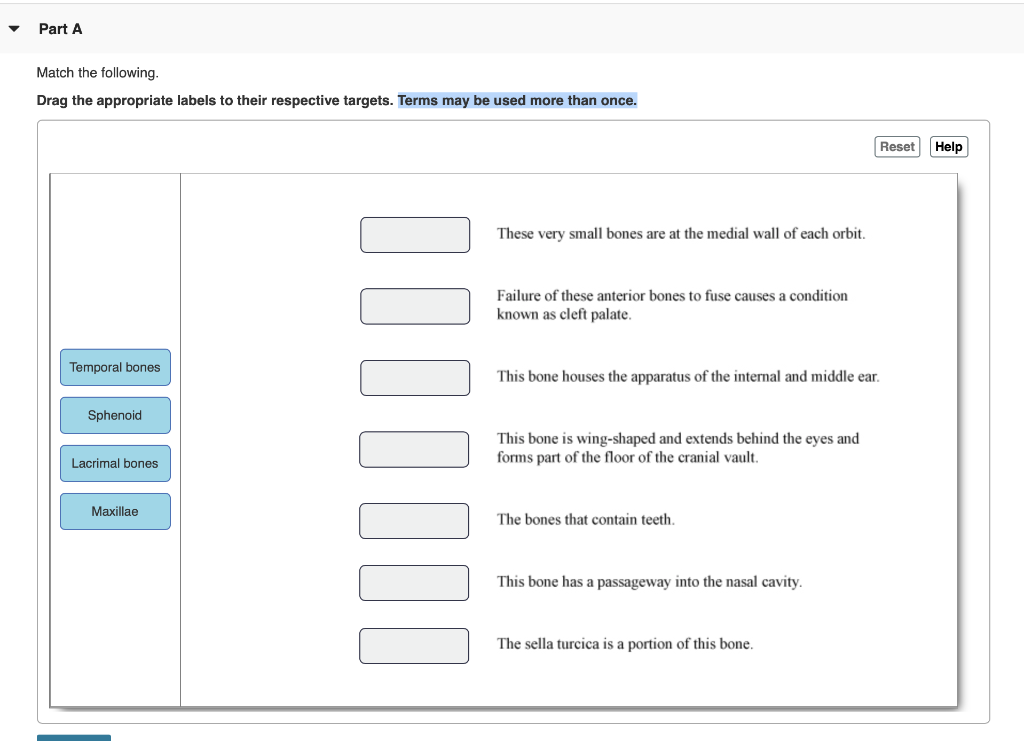
Task: Select the Sphenoid label
Action: coord(115,415)
